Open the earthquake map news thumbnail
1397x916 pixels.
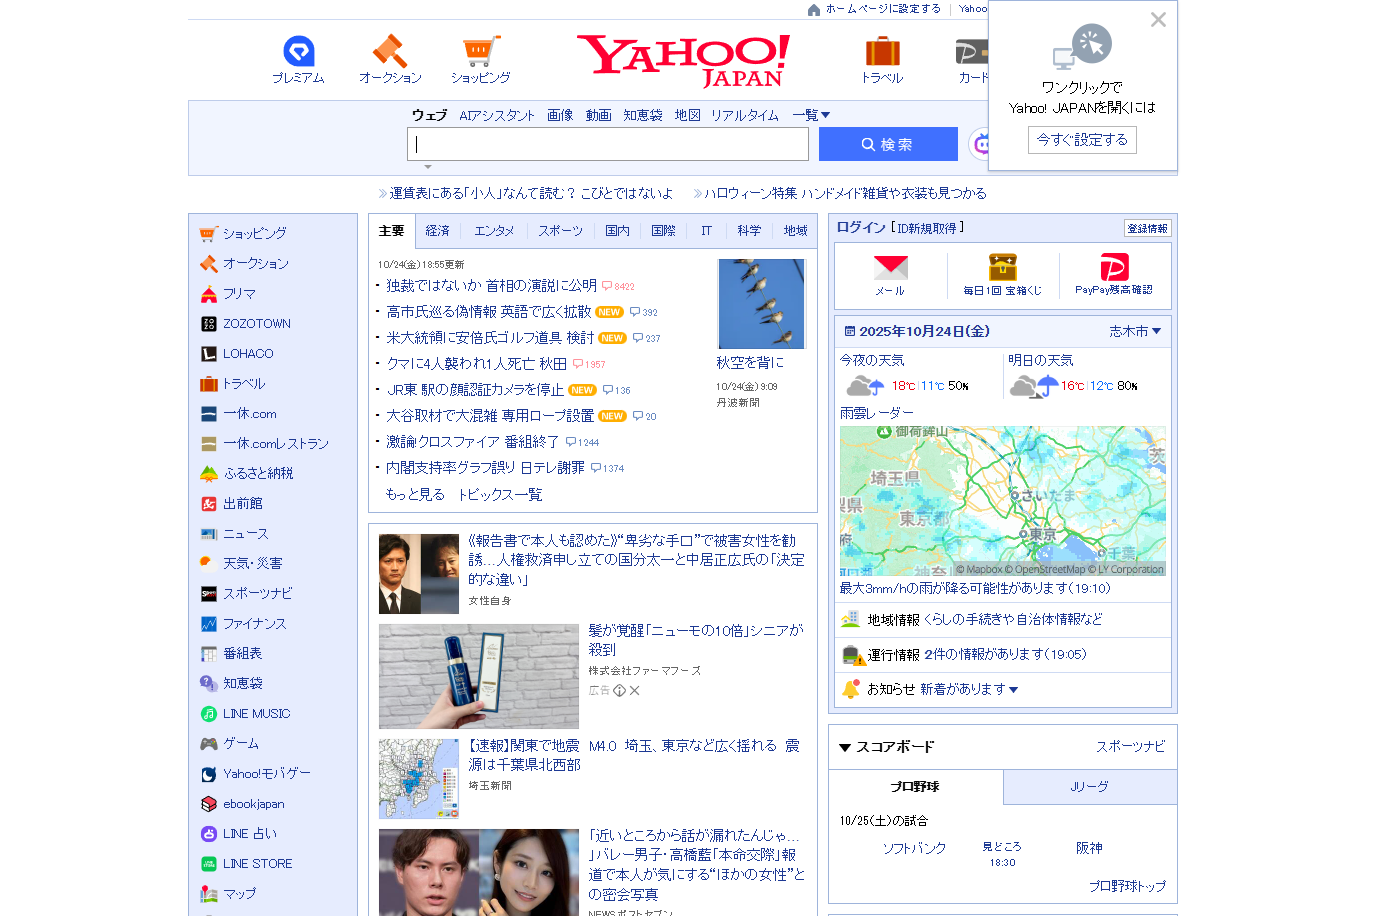click(419, 779)
